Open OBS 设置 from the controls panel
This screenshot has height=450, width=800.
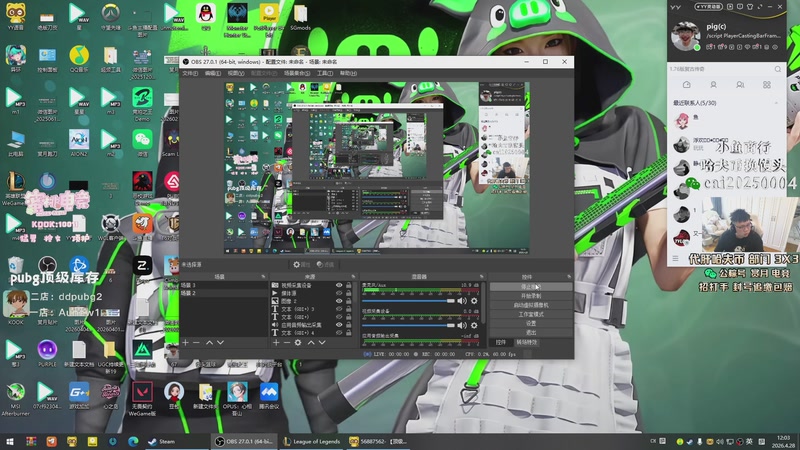[531, 323]
